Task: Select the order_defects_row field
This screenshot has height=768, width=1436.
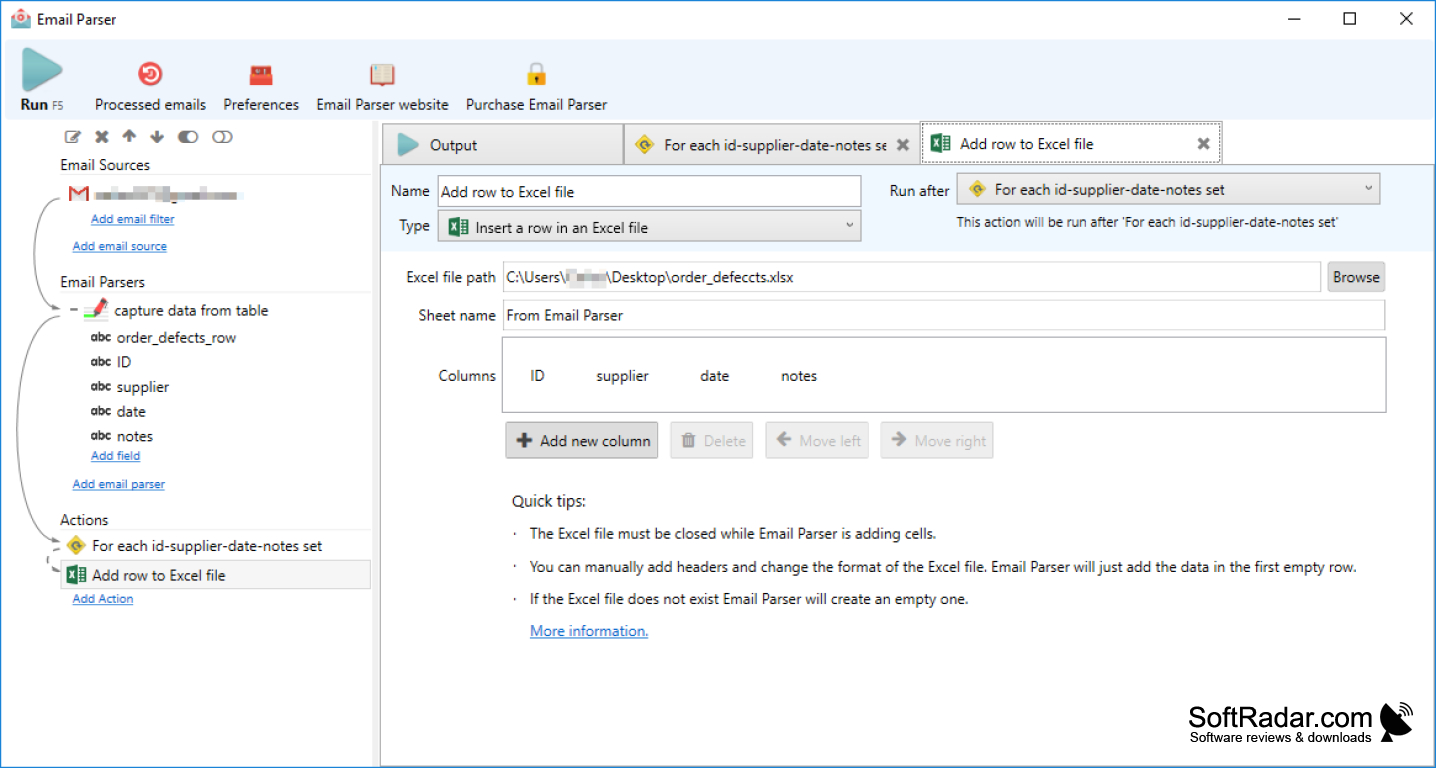Action: [x=176, y=337]
